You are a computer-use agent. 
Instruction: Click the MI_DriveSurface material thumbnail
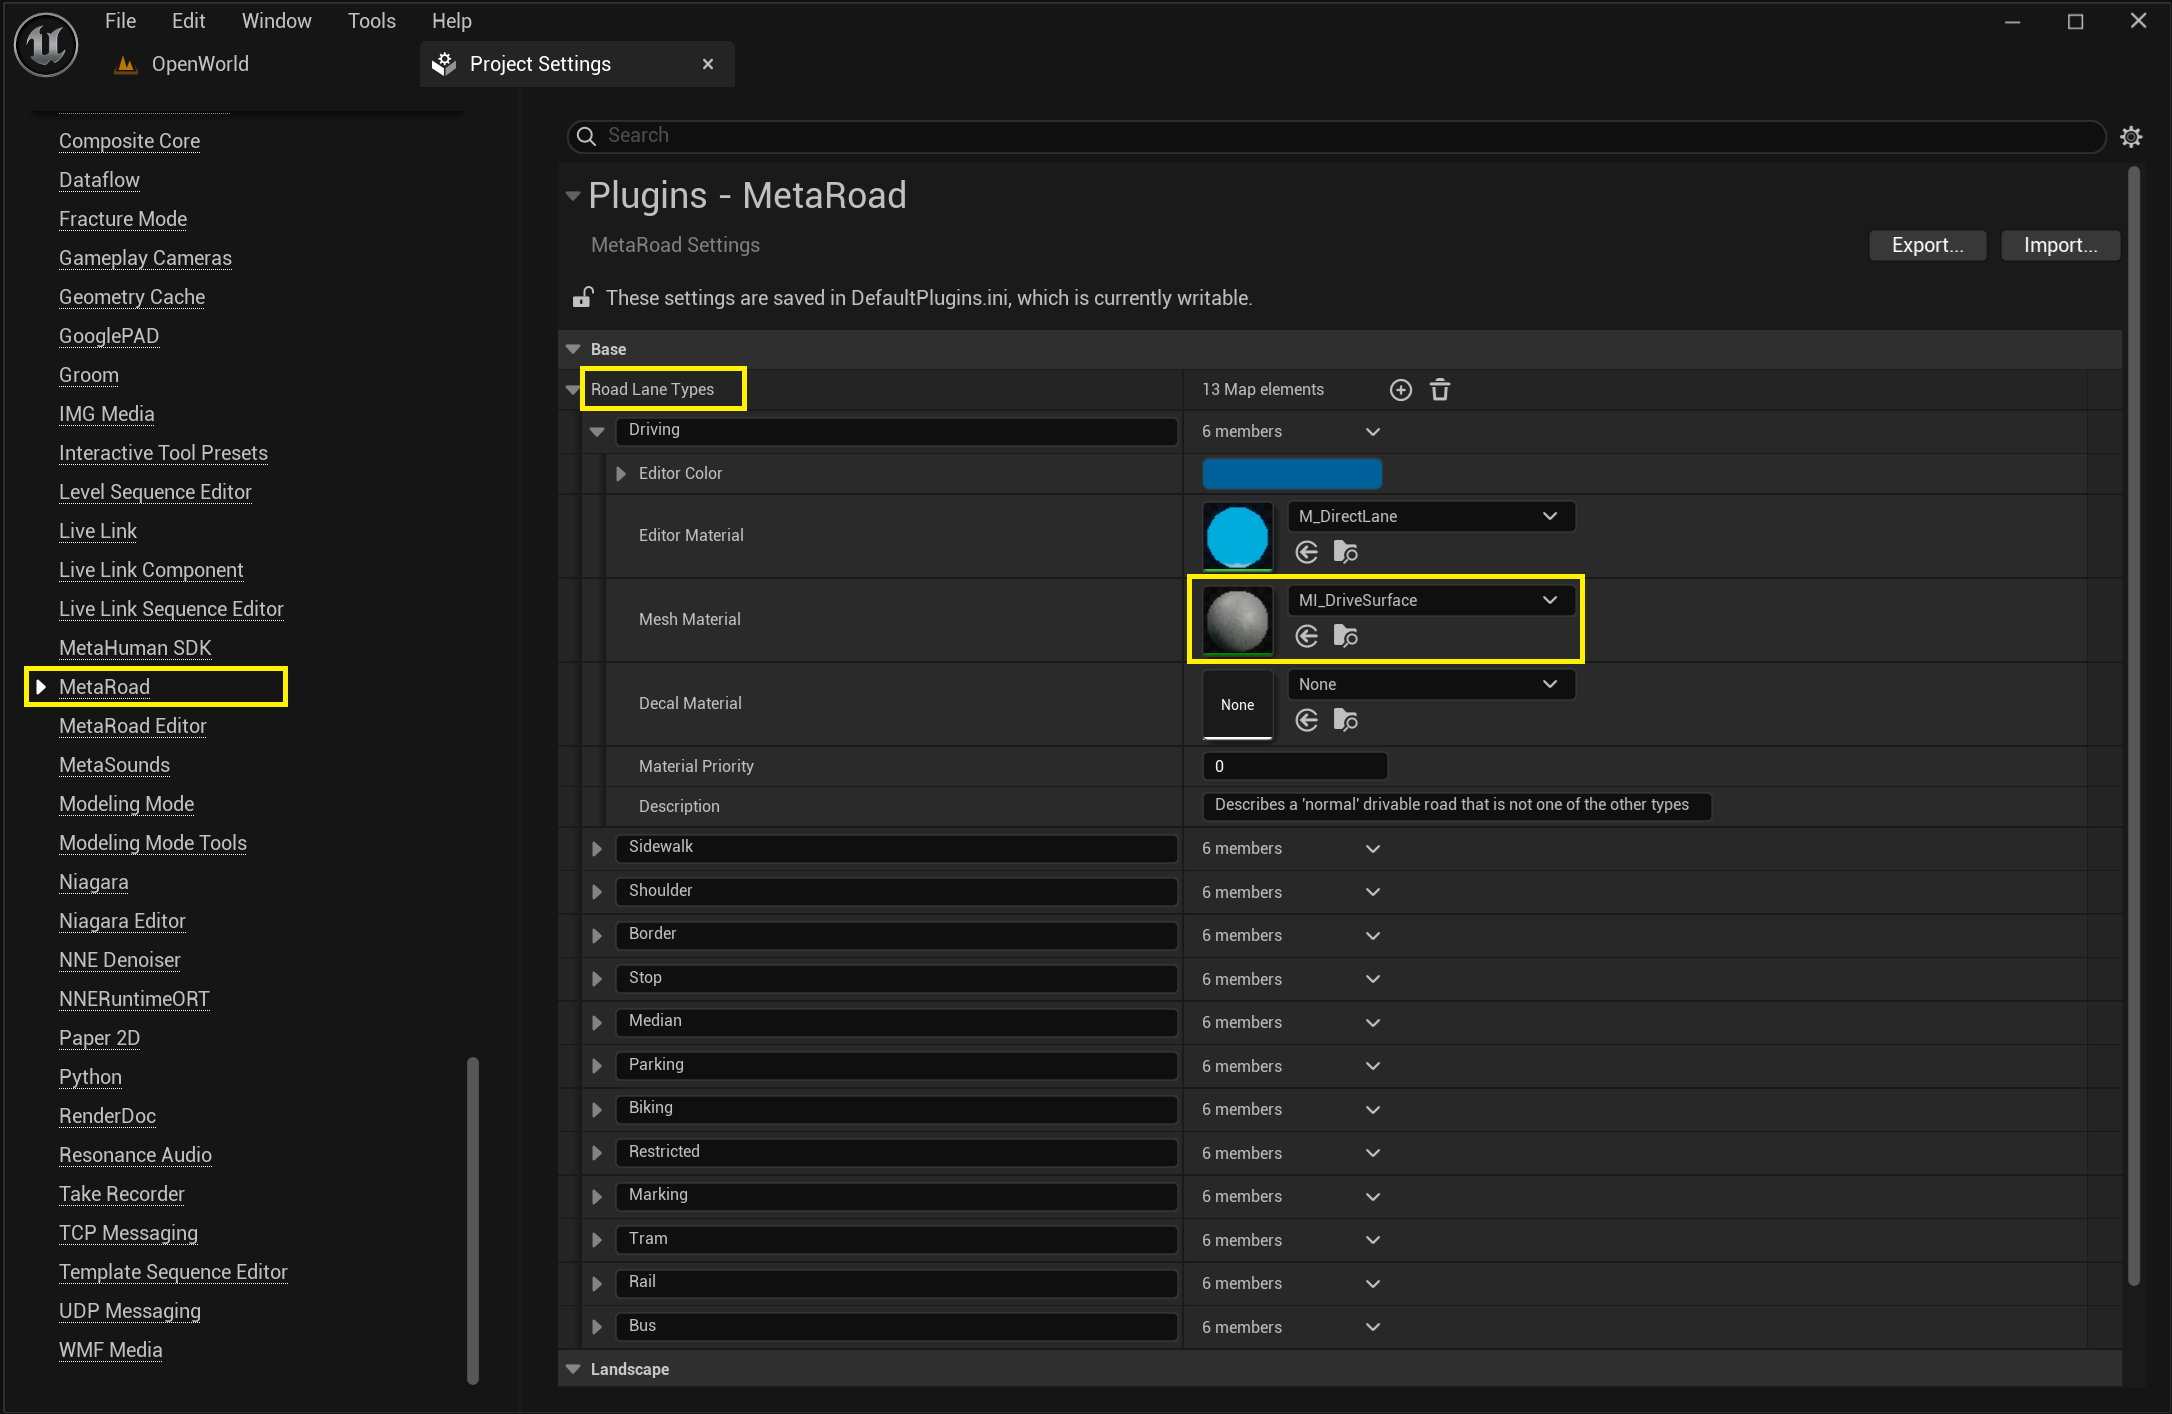click(1238, 620)
